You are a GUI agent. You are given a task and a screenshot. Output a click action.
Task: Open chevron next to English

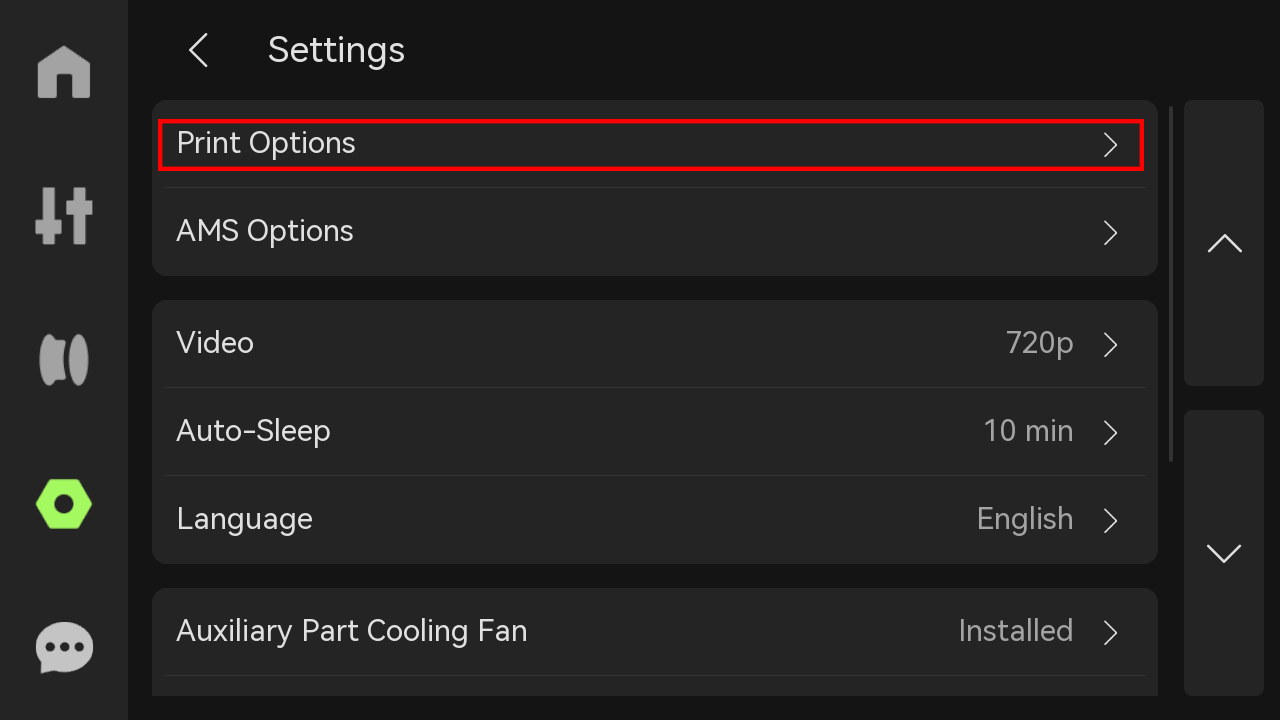1110,521
